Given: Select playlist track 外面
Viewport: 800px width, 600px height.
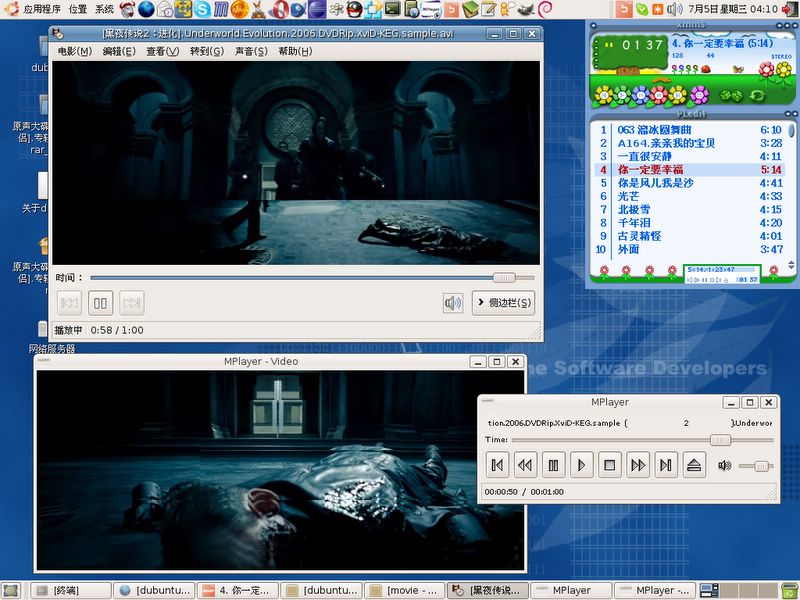Looking at the screenshot, I should click(689, 249).
